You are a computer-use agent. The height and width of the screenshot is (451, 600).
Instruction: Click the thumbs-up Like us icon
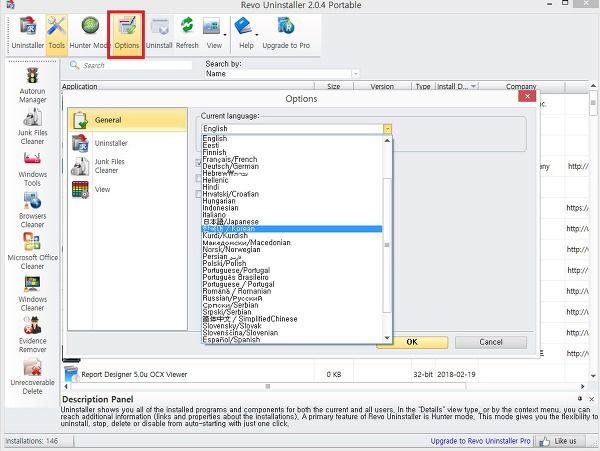coord(544,441)
